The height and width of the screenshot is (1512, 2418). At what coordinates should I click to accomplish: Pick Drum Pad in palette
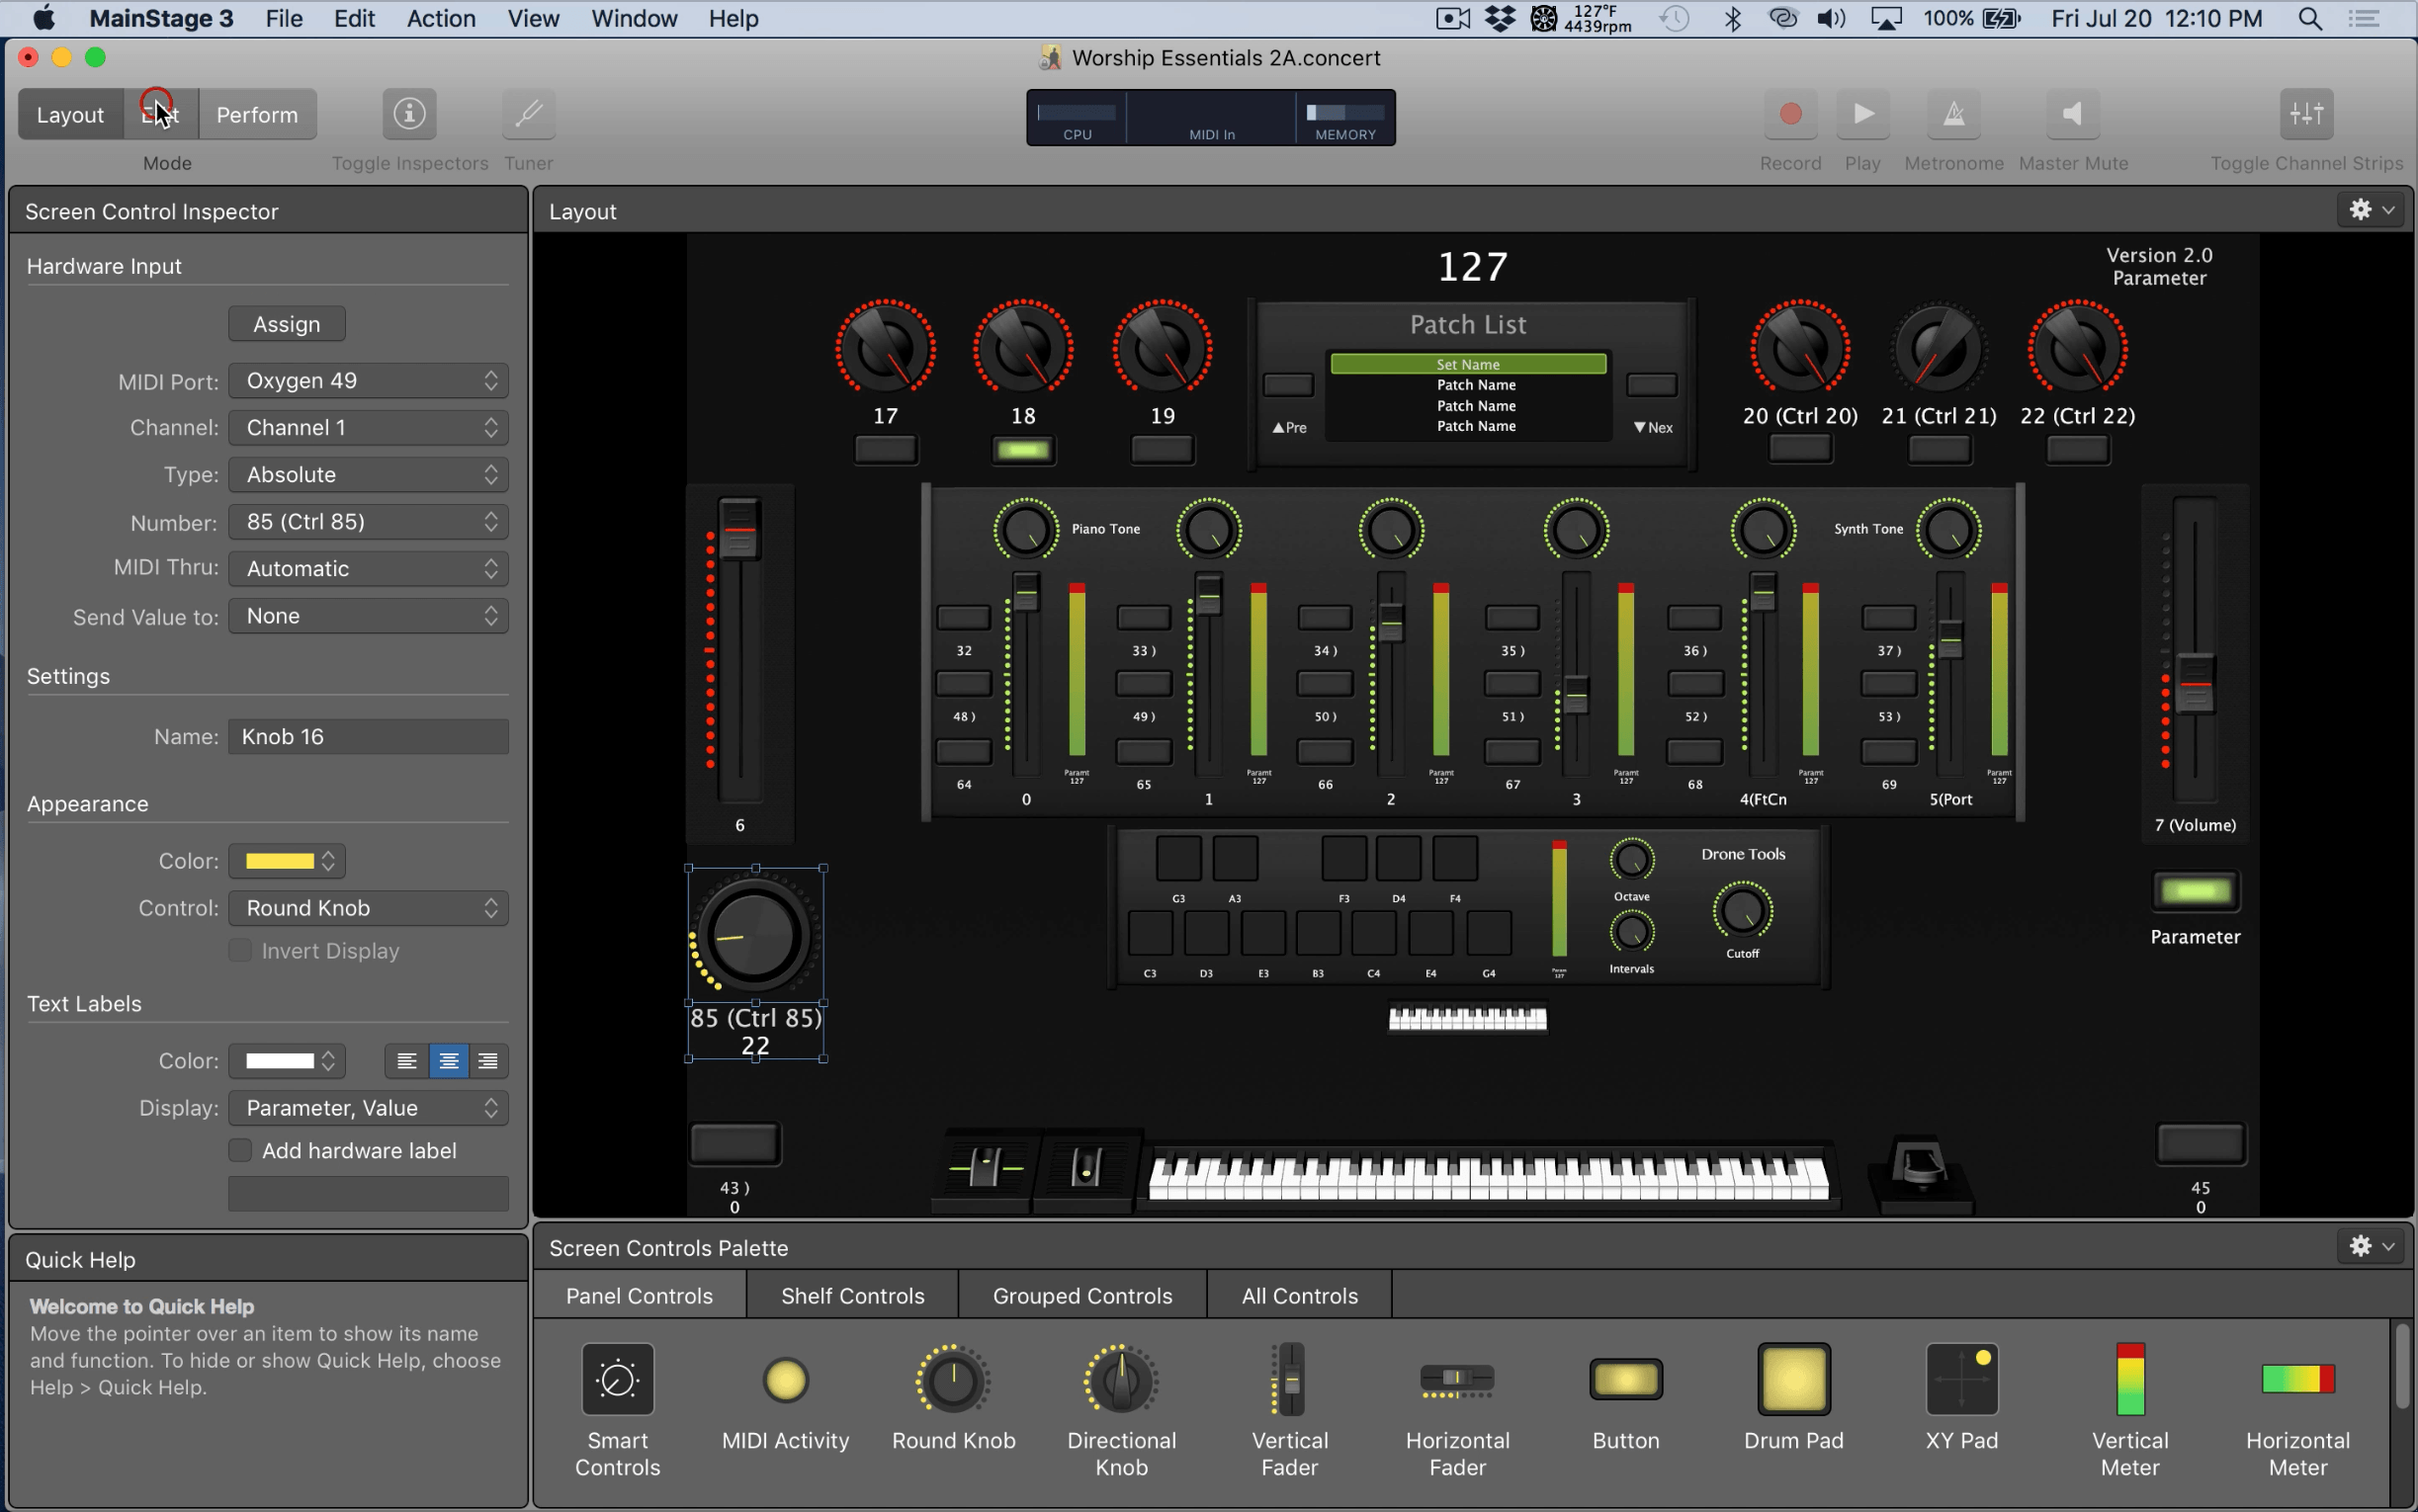pyautogui.click(x=1794, y=1379)
